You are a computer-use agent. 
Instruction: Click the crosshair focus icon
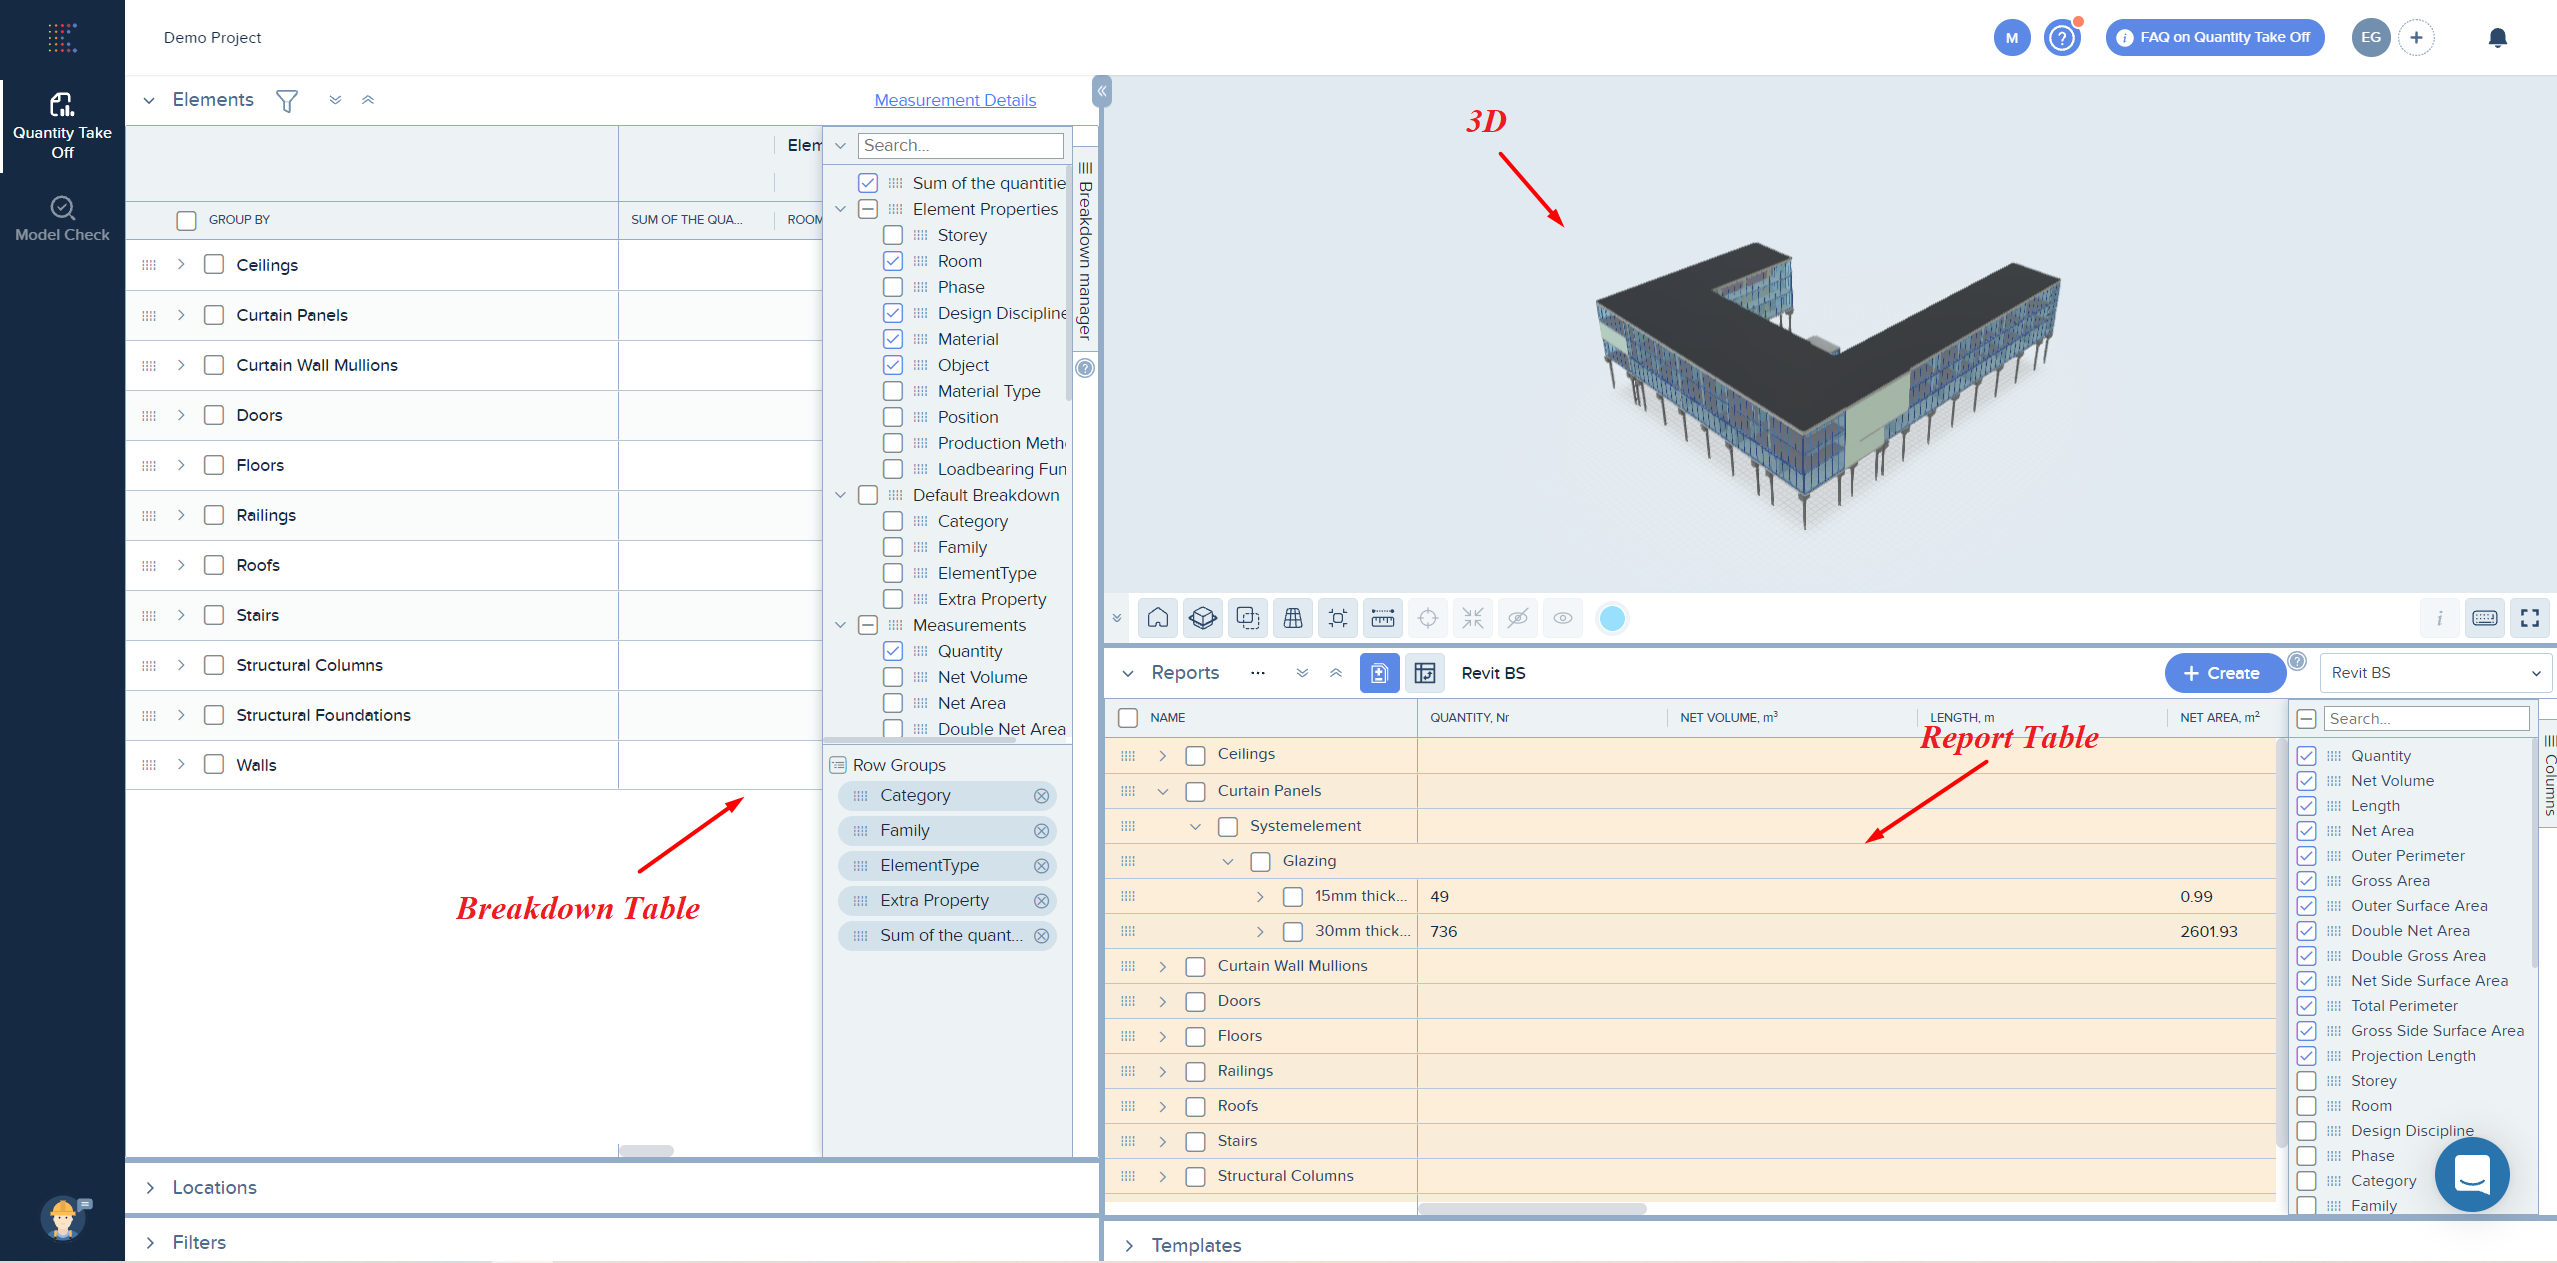coord(1428,618)
